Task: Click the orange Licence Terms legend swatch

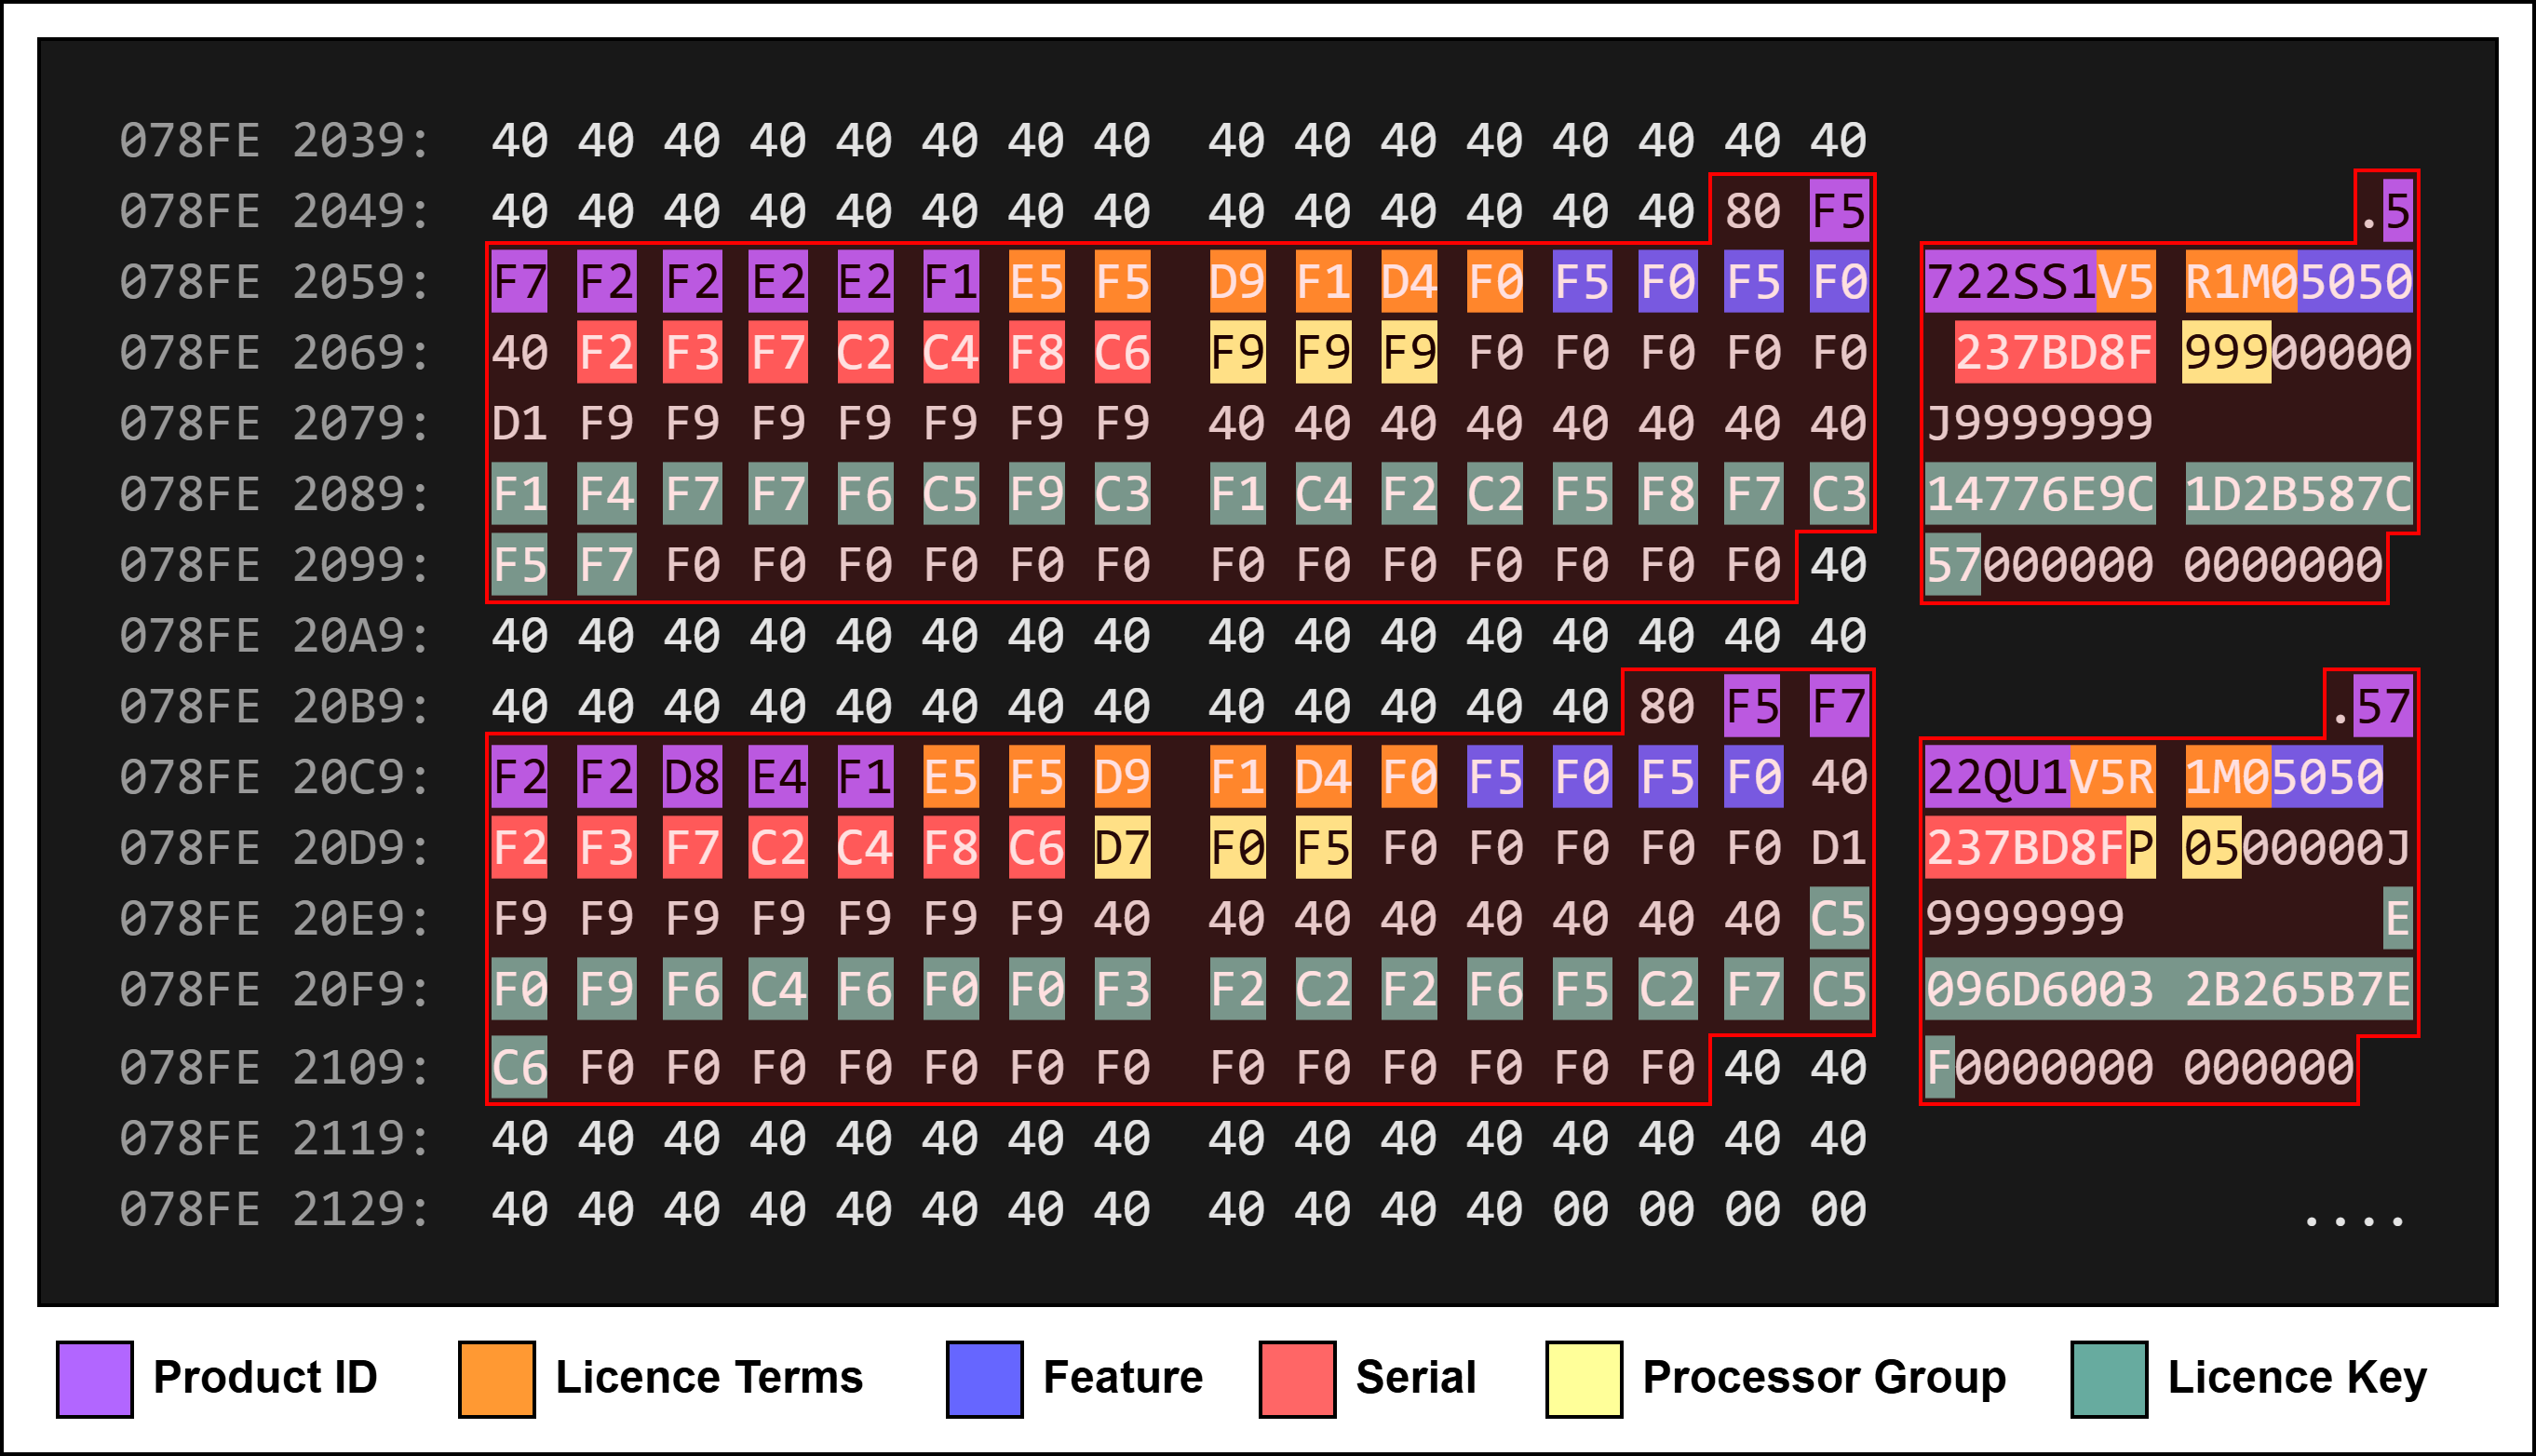Action: coord(496,1379)
